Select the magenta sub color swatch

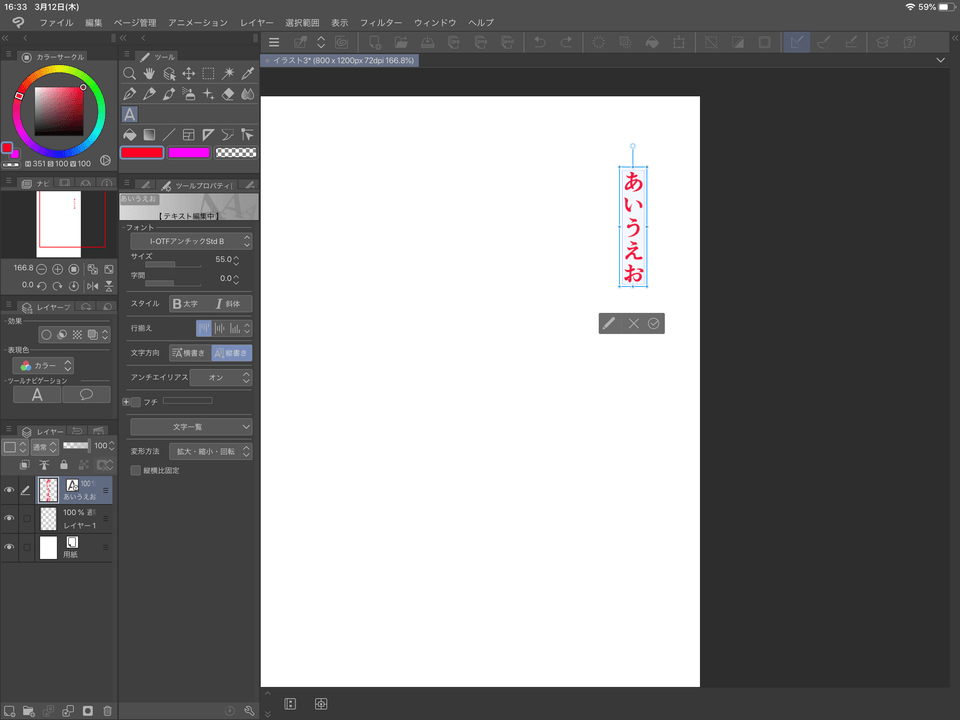[x=189, y=153]
